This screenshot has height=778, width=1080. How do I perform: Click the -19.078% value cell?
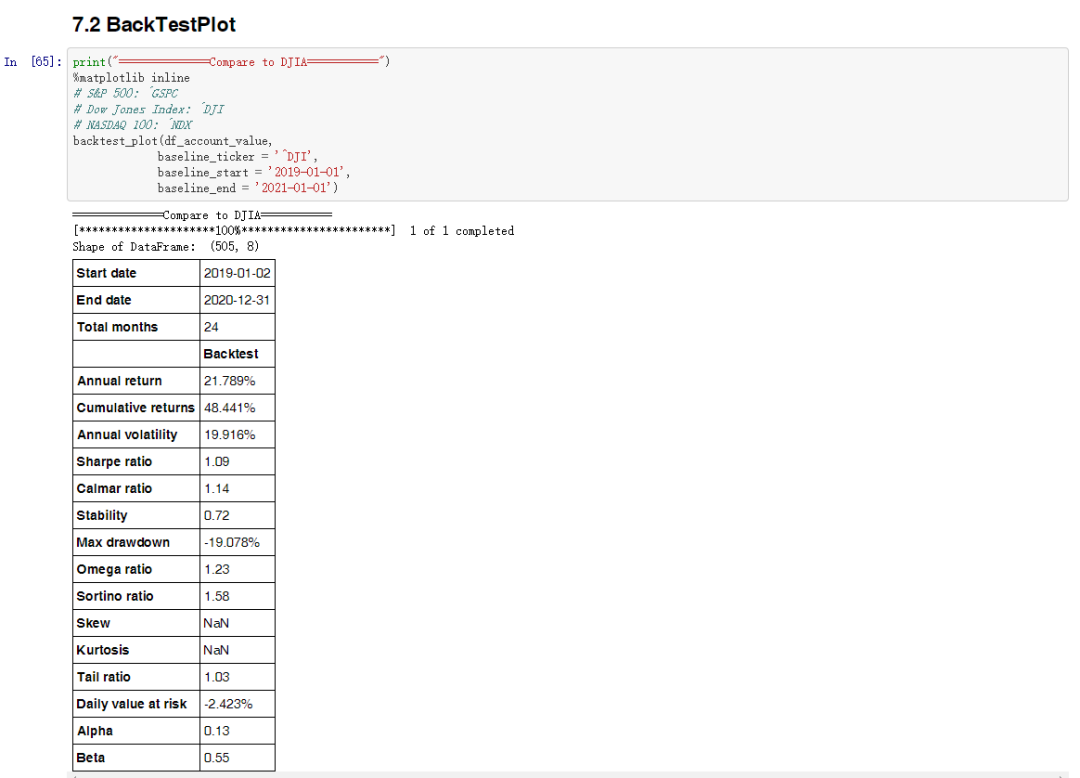[x=237, y=543]
